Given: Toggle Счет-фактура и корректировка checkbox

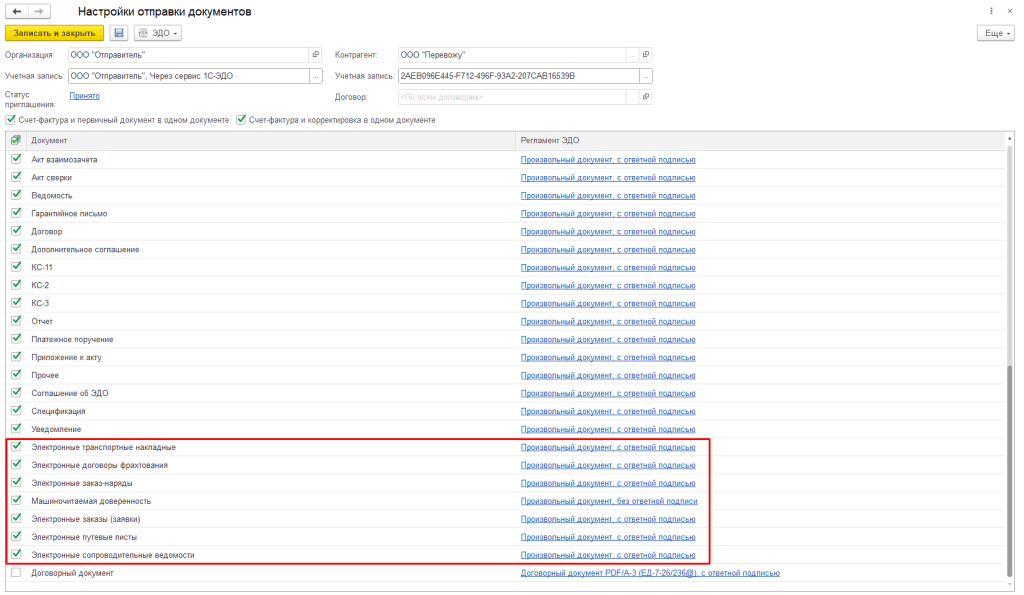Looking at the screenshot, I should pyautogui.click(x=241, y=120).
